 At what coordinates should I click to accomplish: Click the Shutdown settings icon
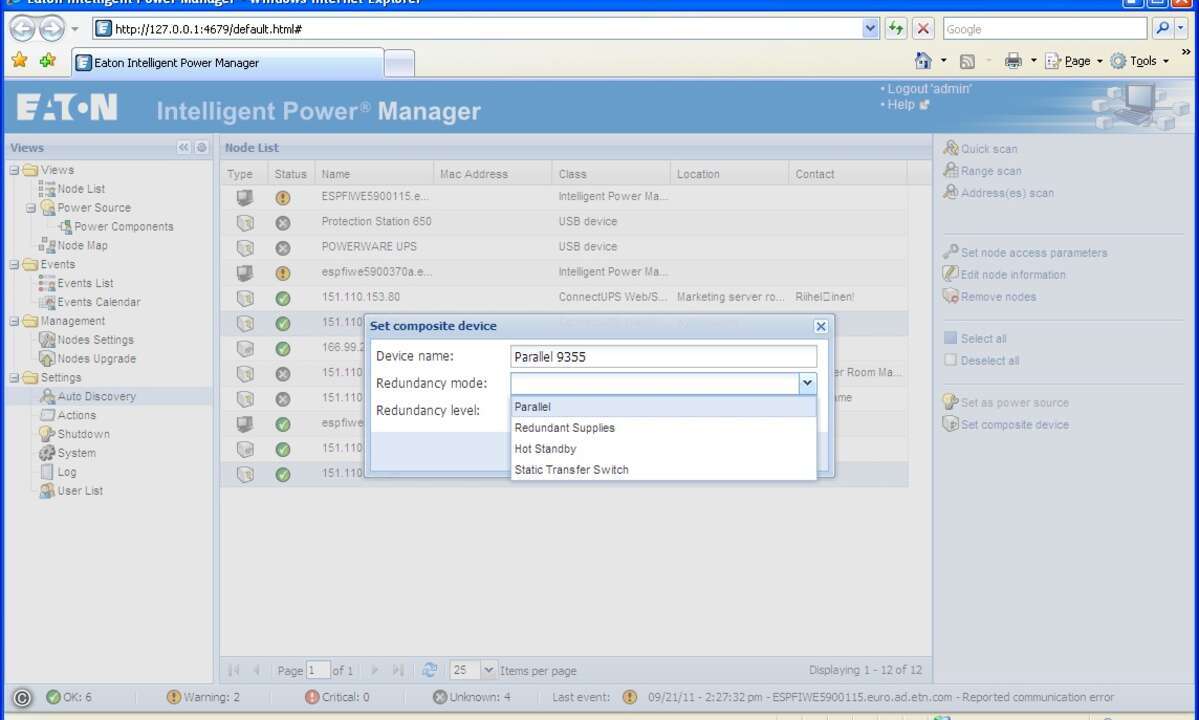pyautogui.click(x=47, y=433)
